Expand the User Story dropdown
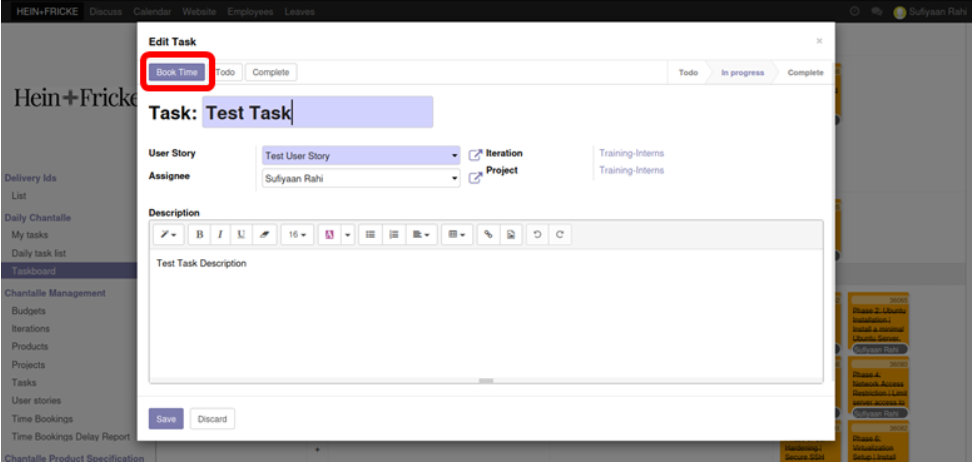The height and width of the screenshot is (463, 972). [454, 156]
